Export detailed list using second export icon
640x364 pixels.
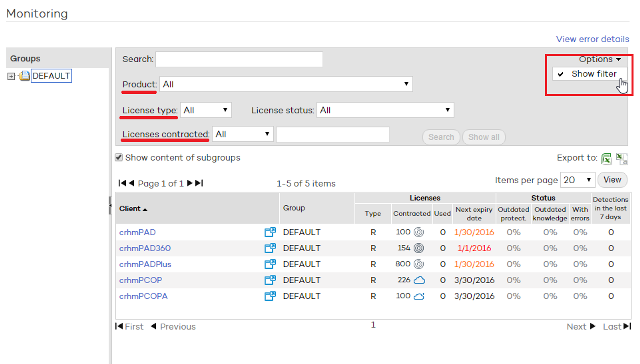[x=622, y=158]
